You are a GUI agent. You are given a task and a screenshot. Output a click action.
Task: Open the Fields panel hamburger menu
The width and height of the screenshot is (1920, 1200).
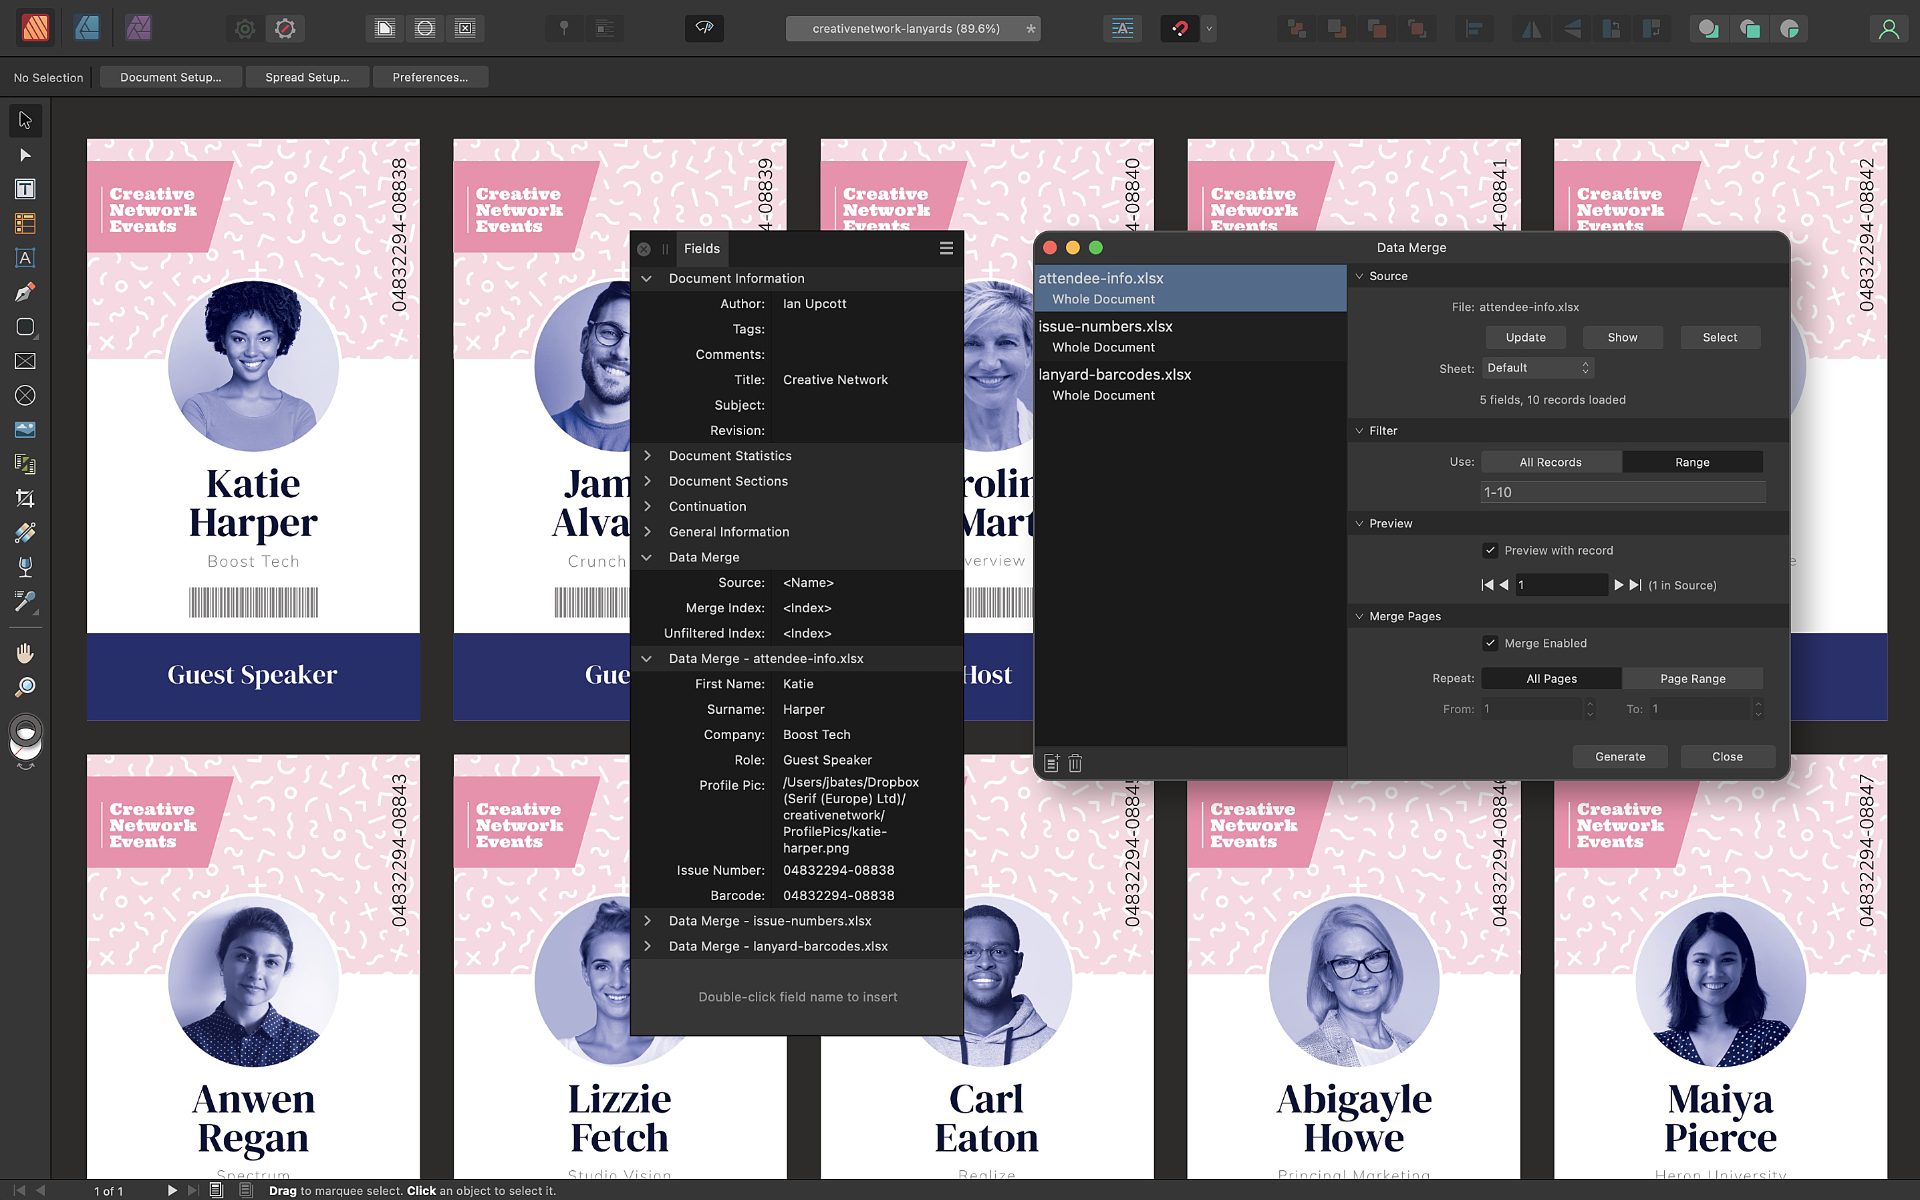pyautogui.click(x=946, y=248)
